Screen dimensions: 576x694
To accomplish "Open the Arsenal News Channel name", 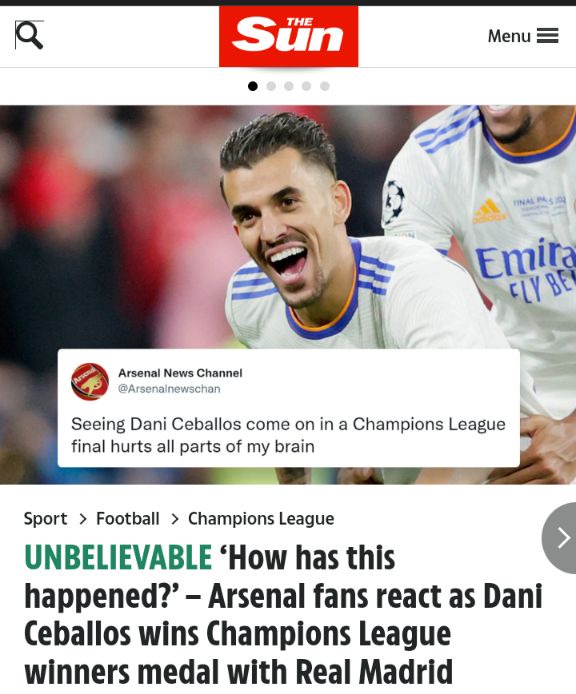I will (x=180, y=373).
